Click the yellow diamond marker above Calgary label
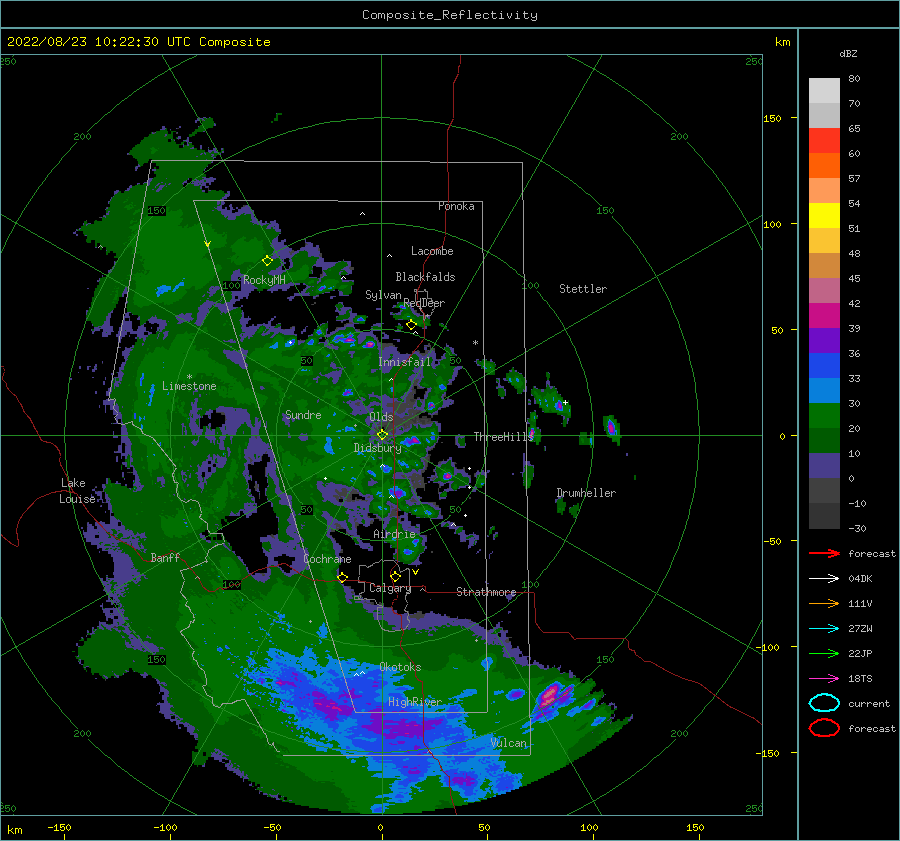This screenshot has height=841, width=900. click(x=395, y=576)
